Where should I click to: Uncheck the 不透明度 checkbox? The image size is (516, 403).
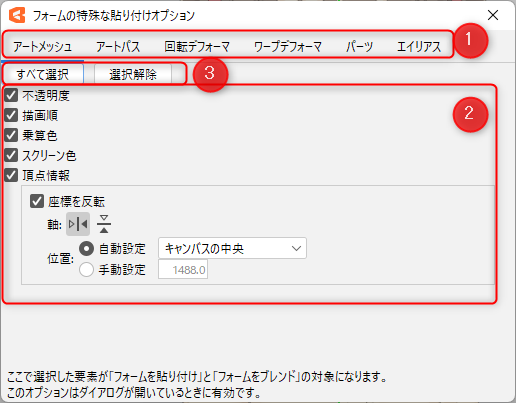[11, 95]
